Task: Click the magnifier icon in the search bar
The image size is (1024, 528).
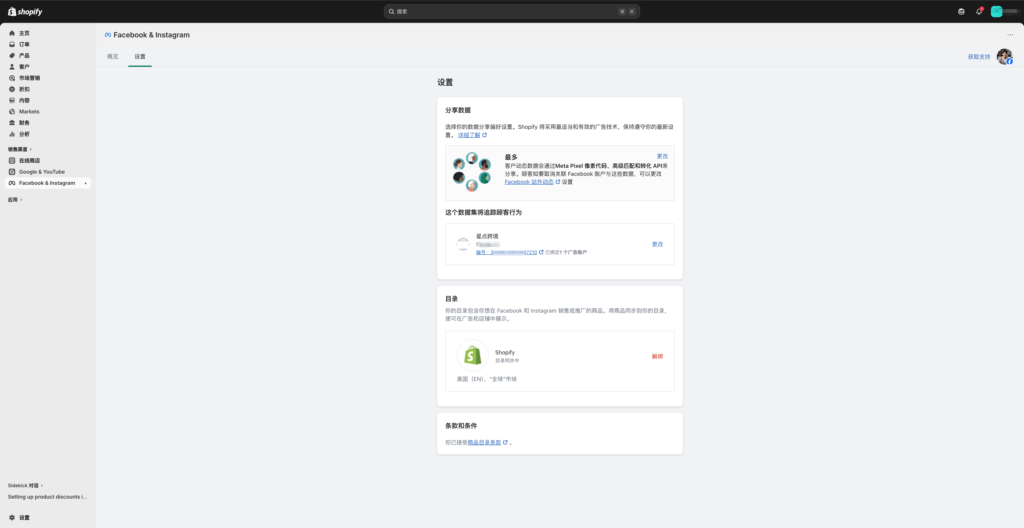Action: click(x=391, y=11)
